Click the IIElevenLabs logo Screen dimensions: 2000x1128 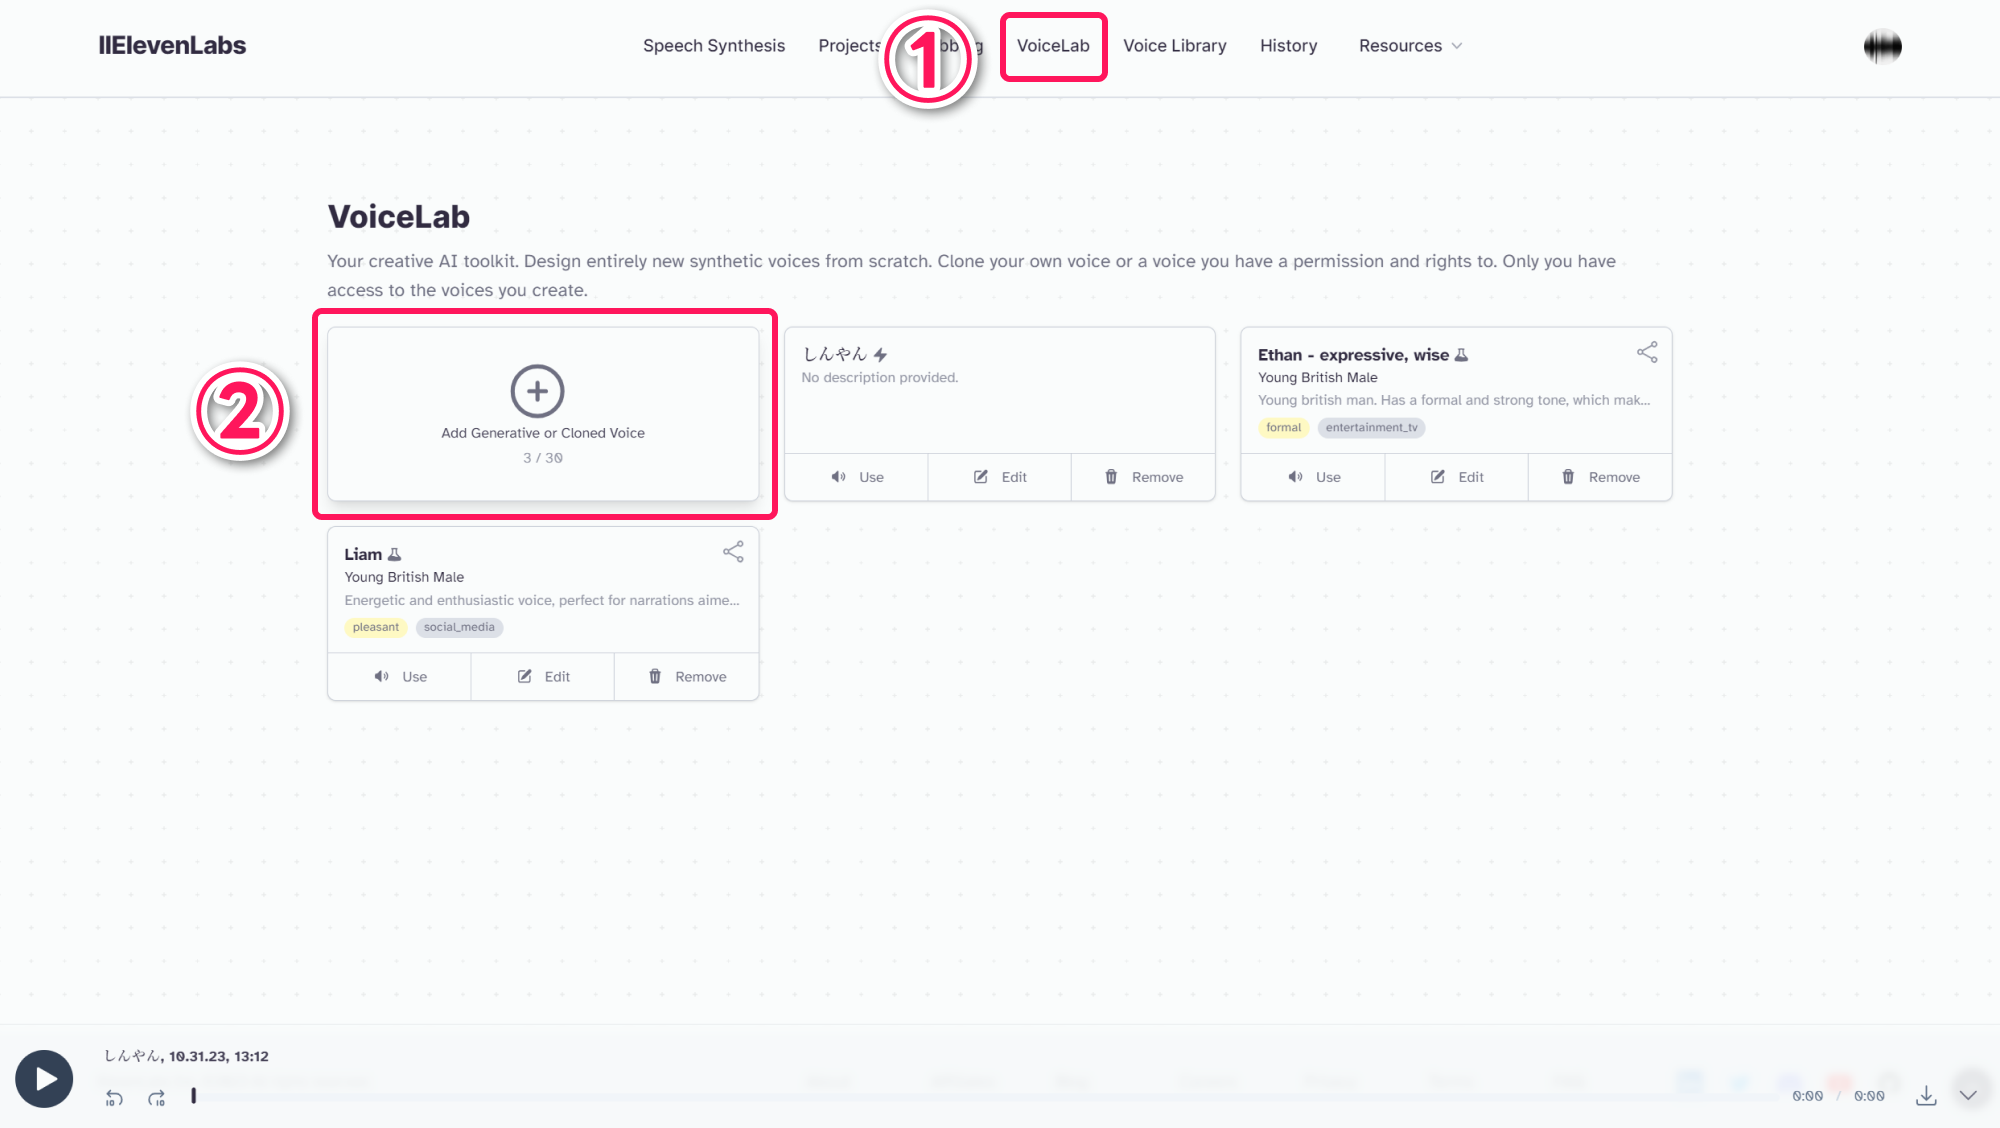tap(172, 45)
